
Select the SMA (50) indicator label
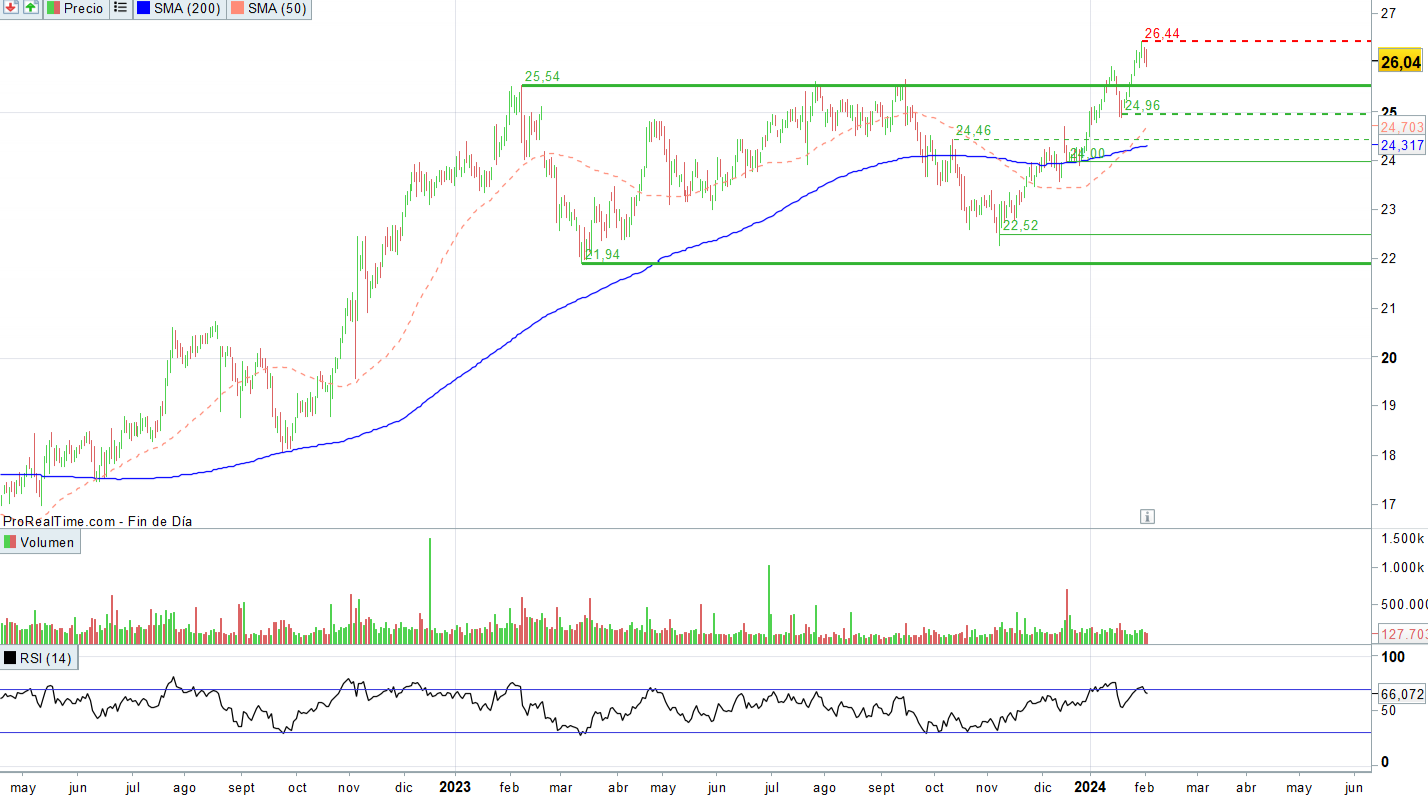tap(276, 8)
